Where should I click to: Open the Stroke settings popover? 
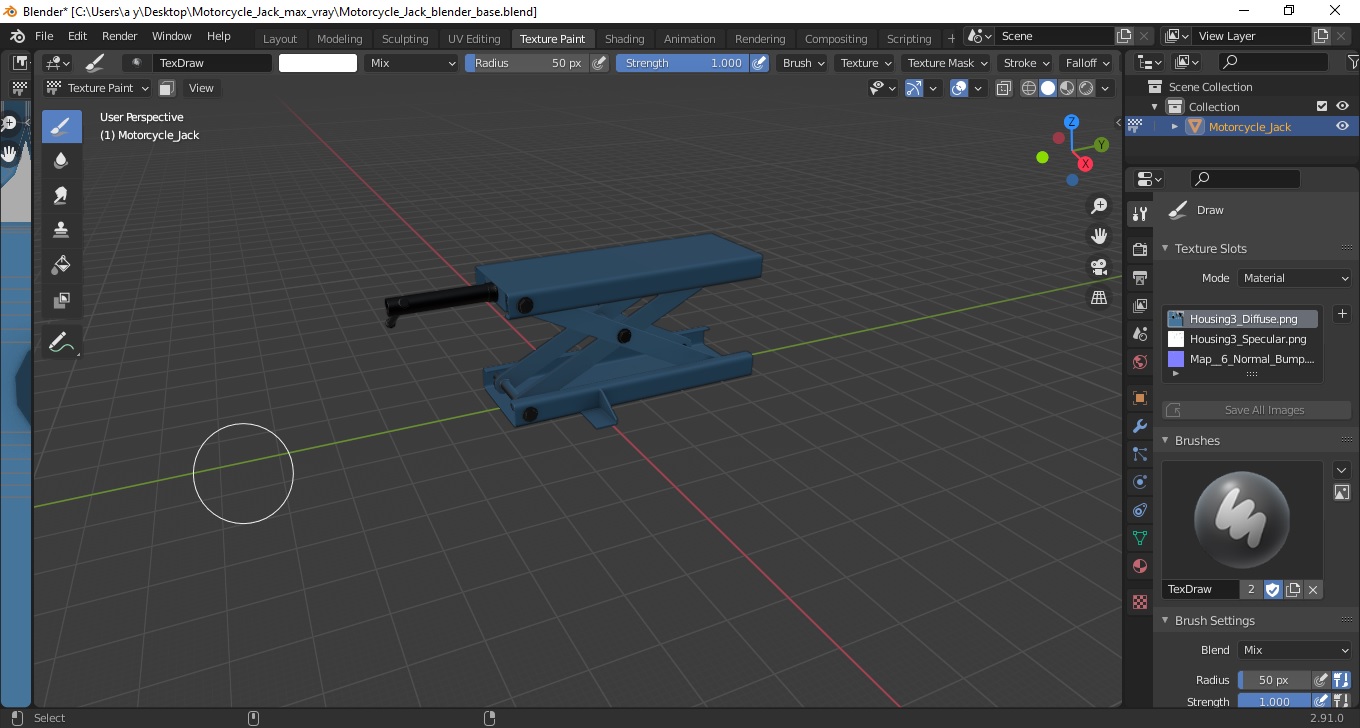[1027, 63]
